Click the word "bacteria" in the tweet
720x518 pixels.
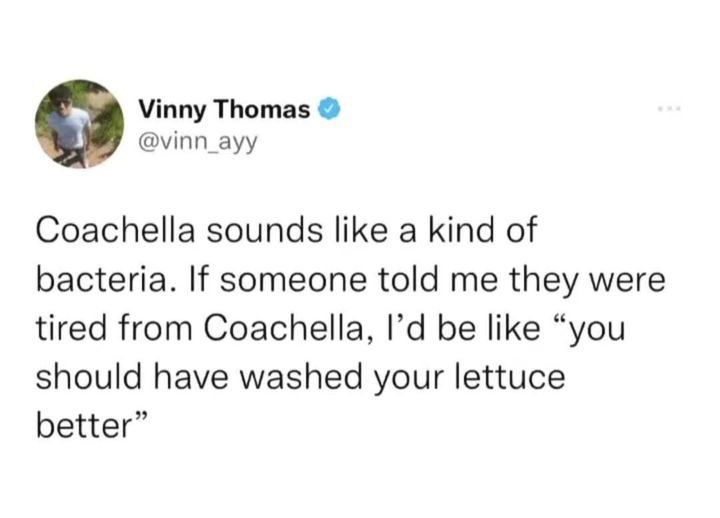pos(101,279)
